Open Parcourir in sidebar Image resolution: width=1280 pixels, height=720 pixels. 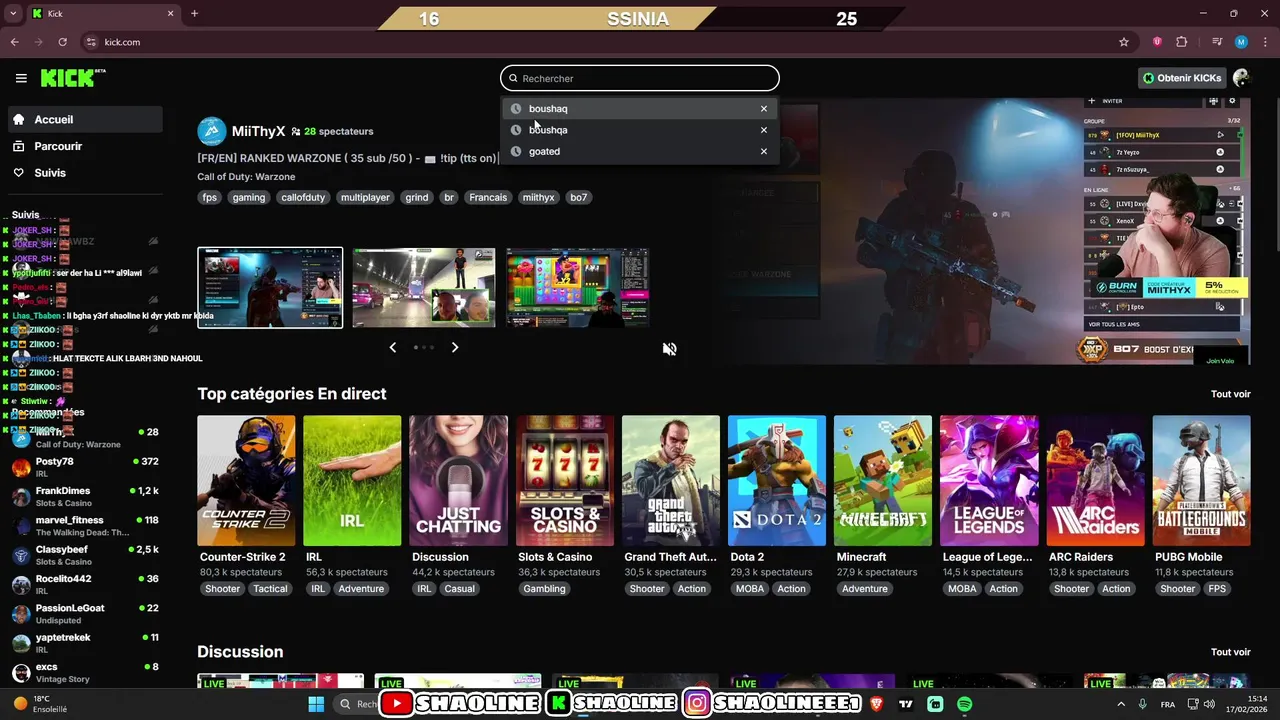coord(85,146)
